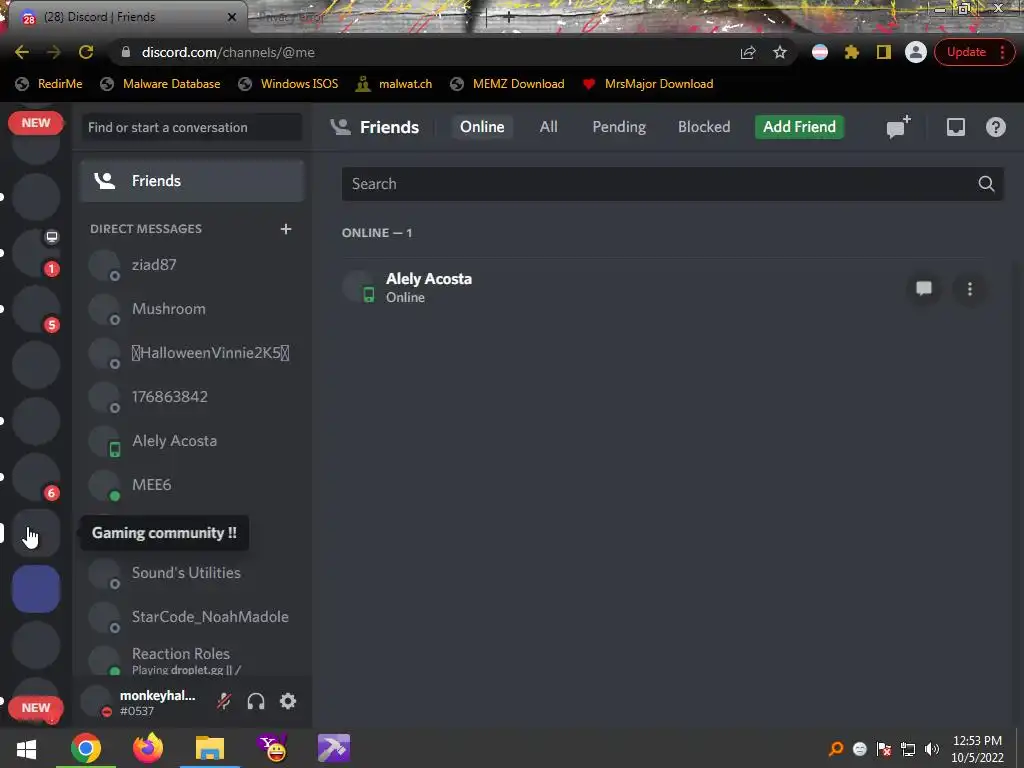
Task: Switch to the Blocked tab
Action: [x=704, y=127]
